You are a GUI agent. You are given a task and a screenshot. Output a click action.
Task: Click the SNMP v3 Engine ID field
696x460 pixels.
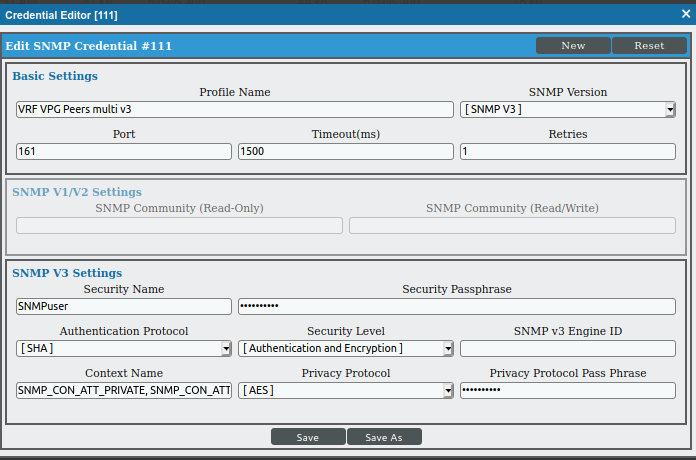(568, 349)
